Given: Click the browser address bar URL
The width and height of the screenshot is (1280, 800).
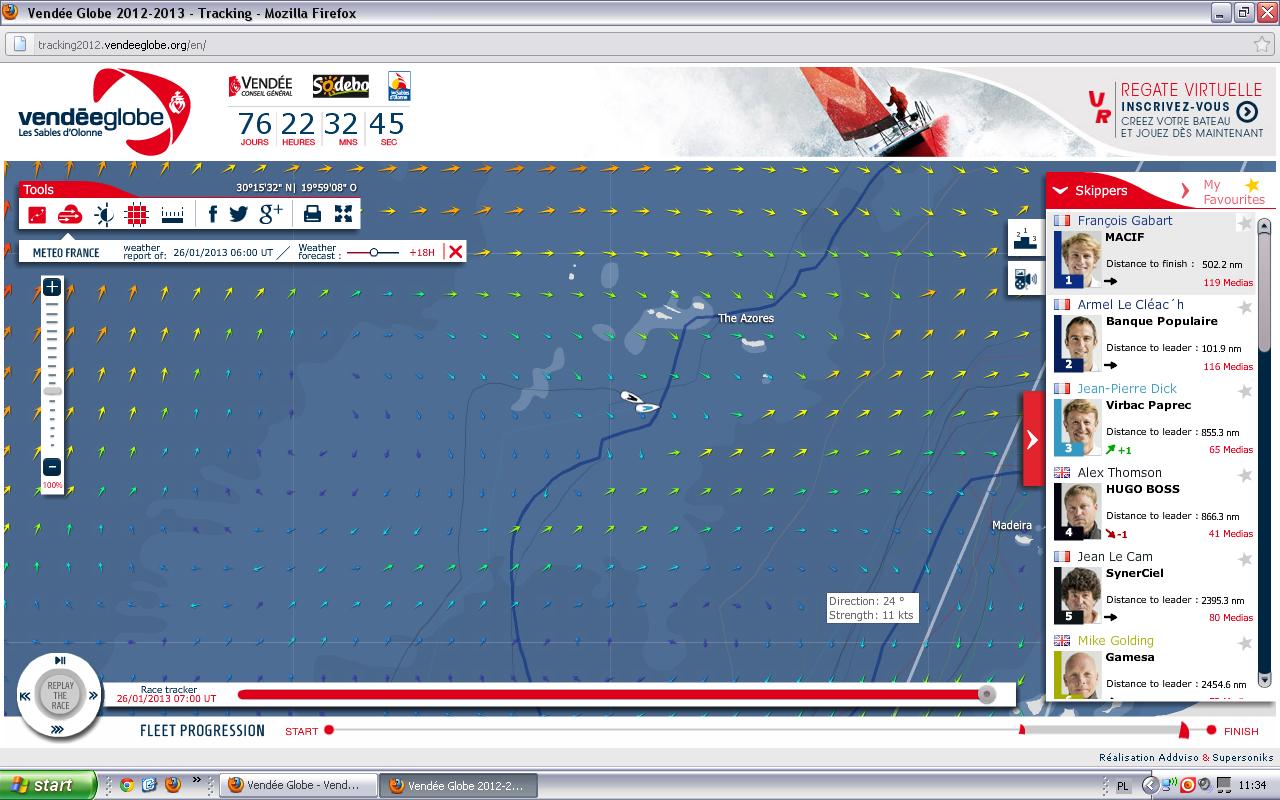Looking at the screenshot, I should click(x=122, y=45).
